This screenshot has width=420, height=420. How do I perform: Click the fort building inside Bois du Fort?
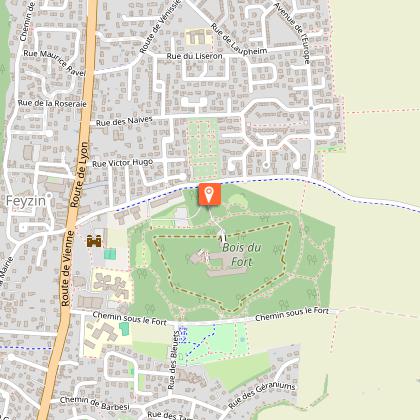220,263
